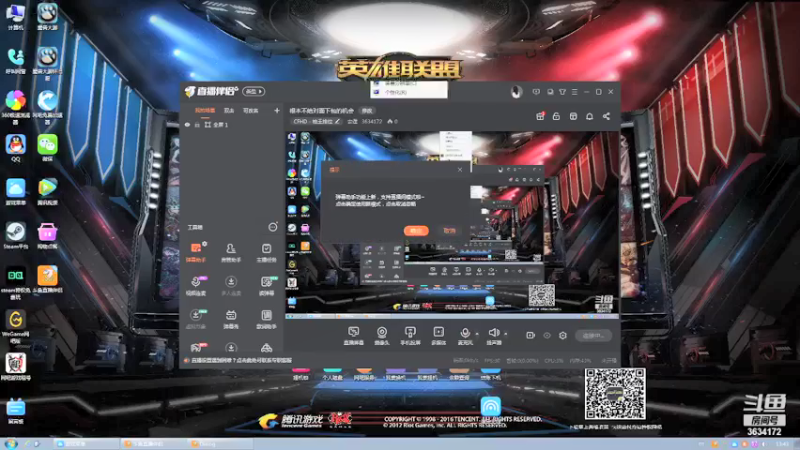Viewport: 800px width, 450px height.
Task: Open the 计算机 desktop icon
Action: [15, 16]
